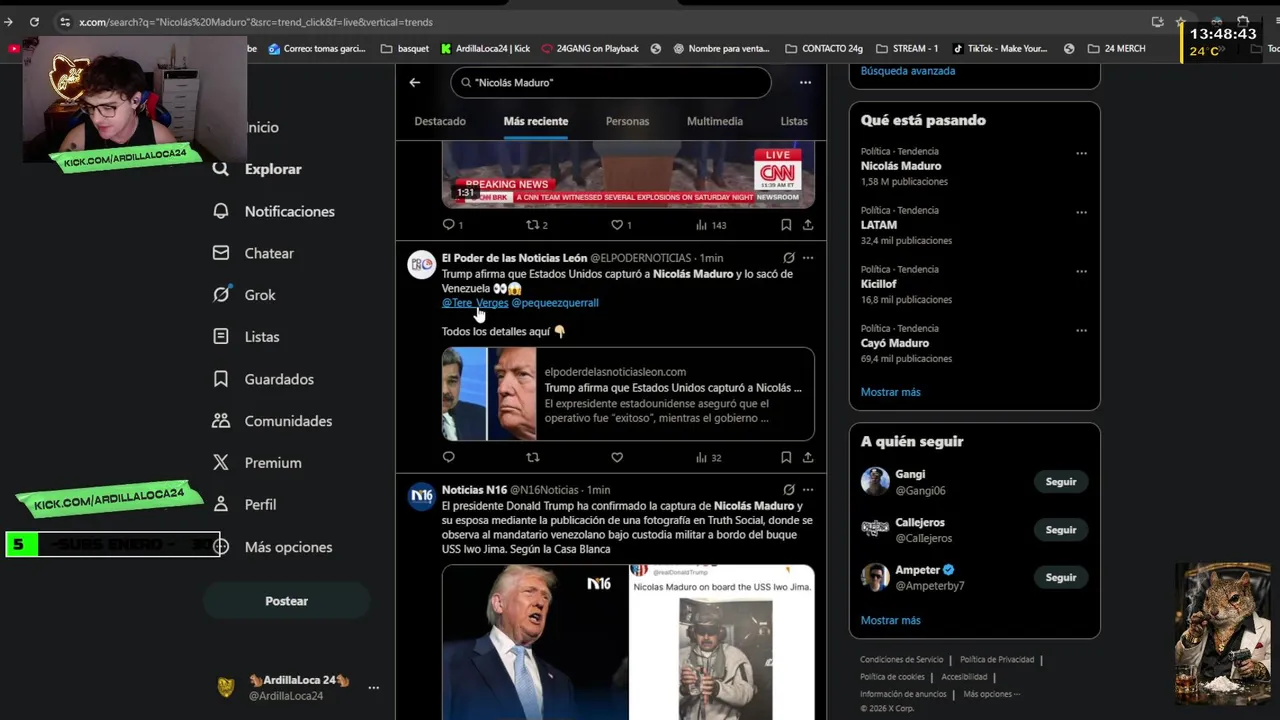
Task: Go back with the left arrow
Action: tap(415, 82)
